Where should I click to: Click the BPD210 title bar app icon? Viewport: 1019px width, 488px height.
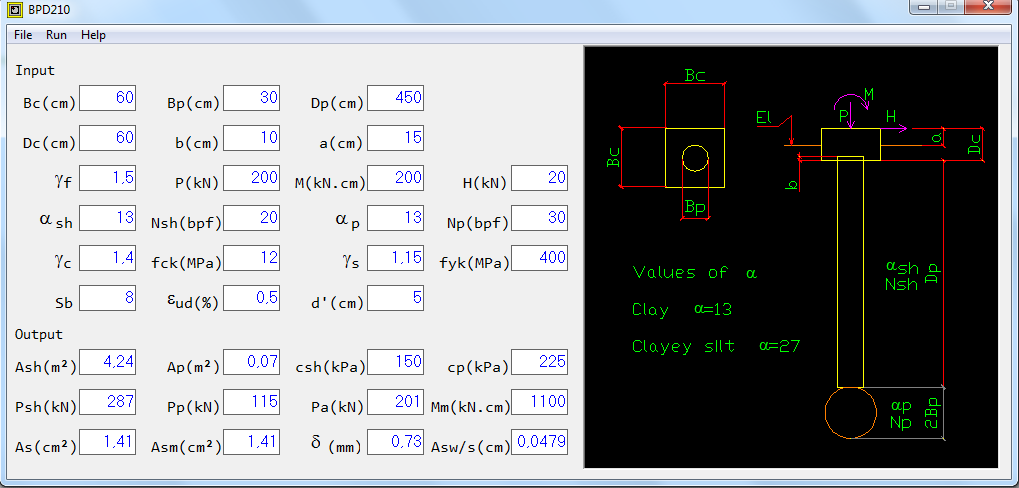pyautogui.click(x=14, y=10)
